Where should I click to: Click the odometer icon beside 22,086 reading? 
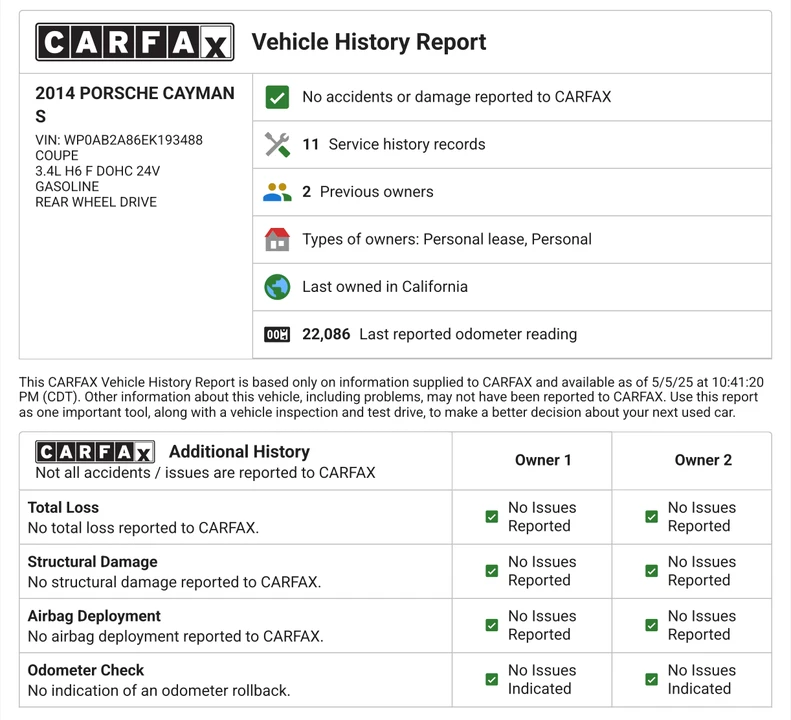(277, 334)
